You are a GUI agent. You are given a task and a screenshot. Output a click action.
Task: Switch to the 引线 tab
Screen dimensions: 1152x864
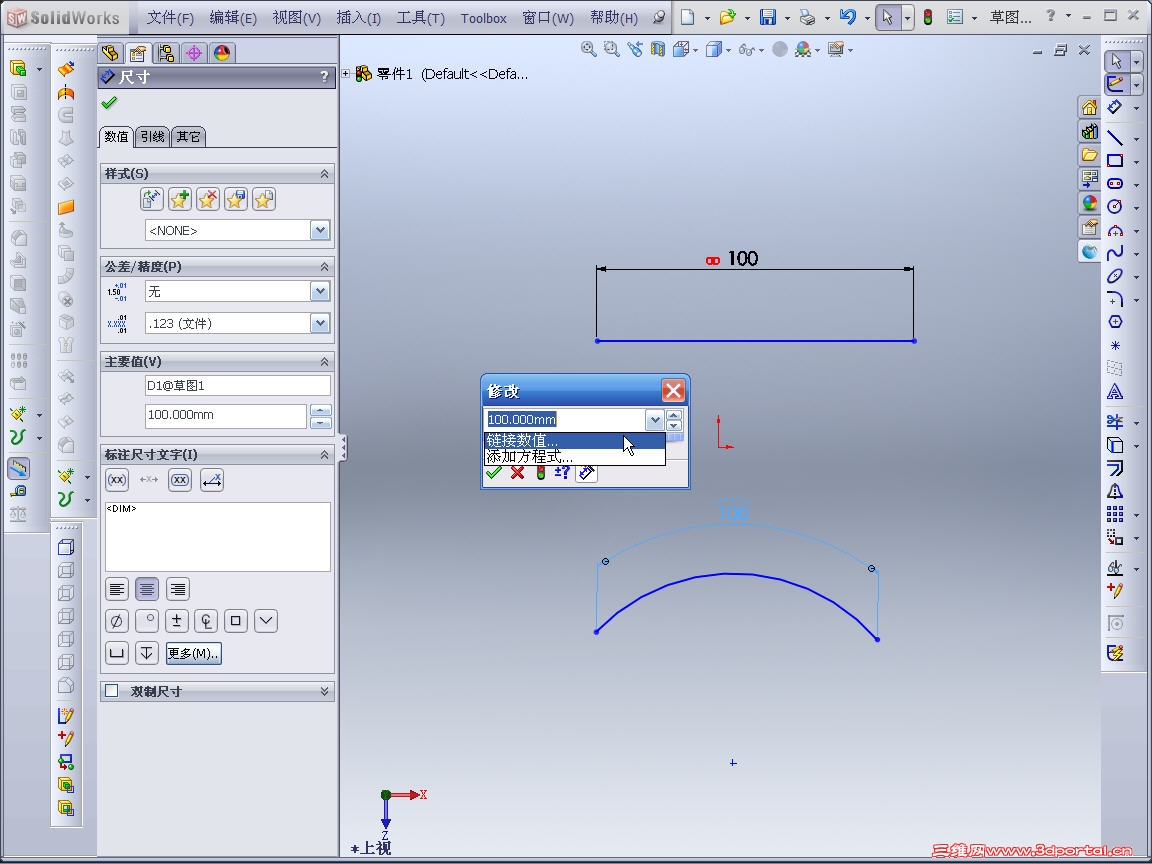tap(152, 137)
